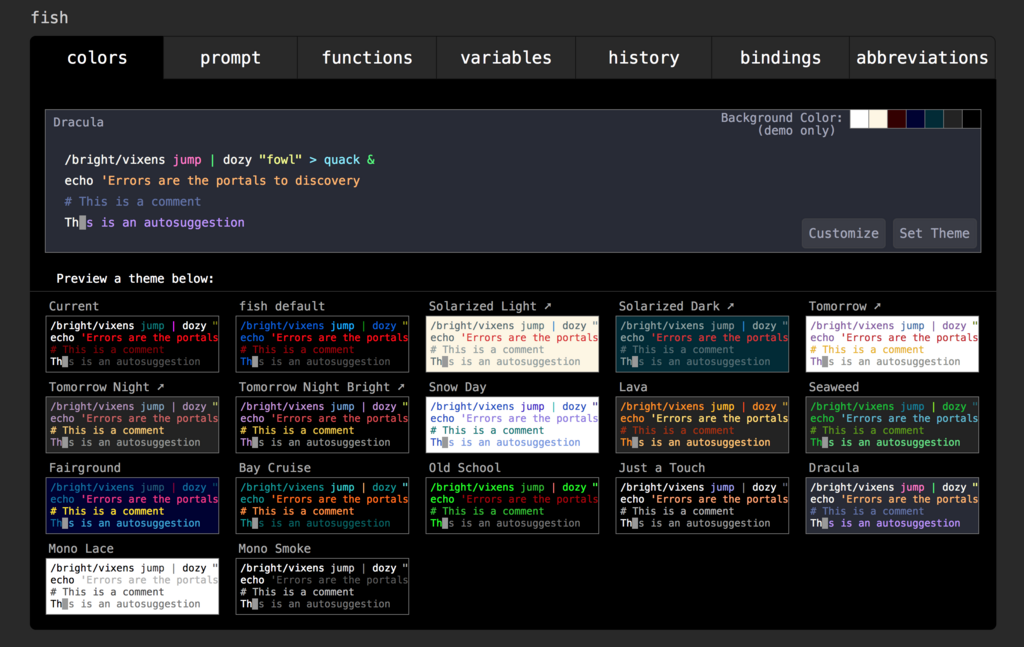Pick the Old School theme thumbnail

512,505
